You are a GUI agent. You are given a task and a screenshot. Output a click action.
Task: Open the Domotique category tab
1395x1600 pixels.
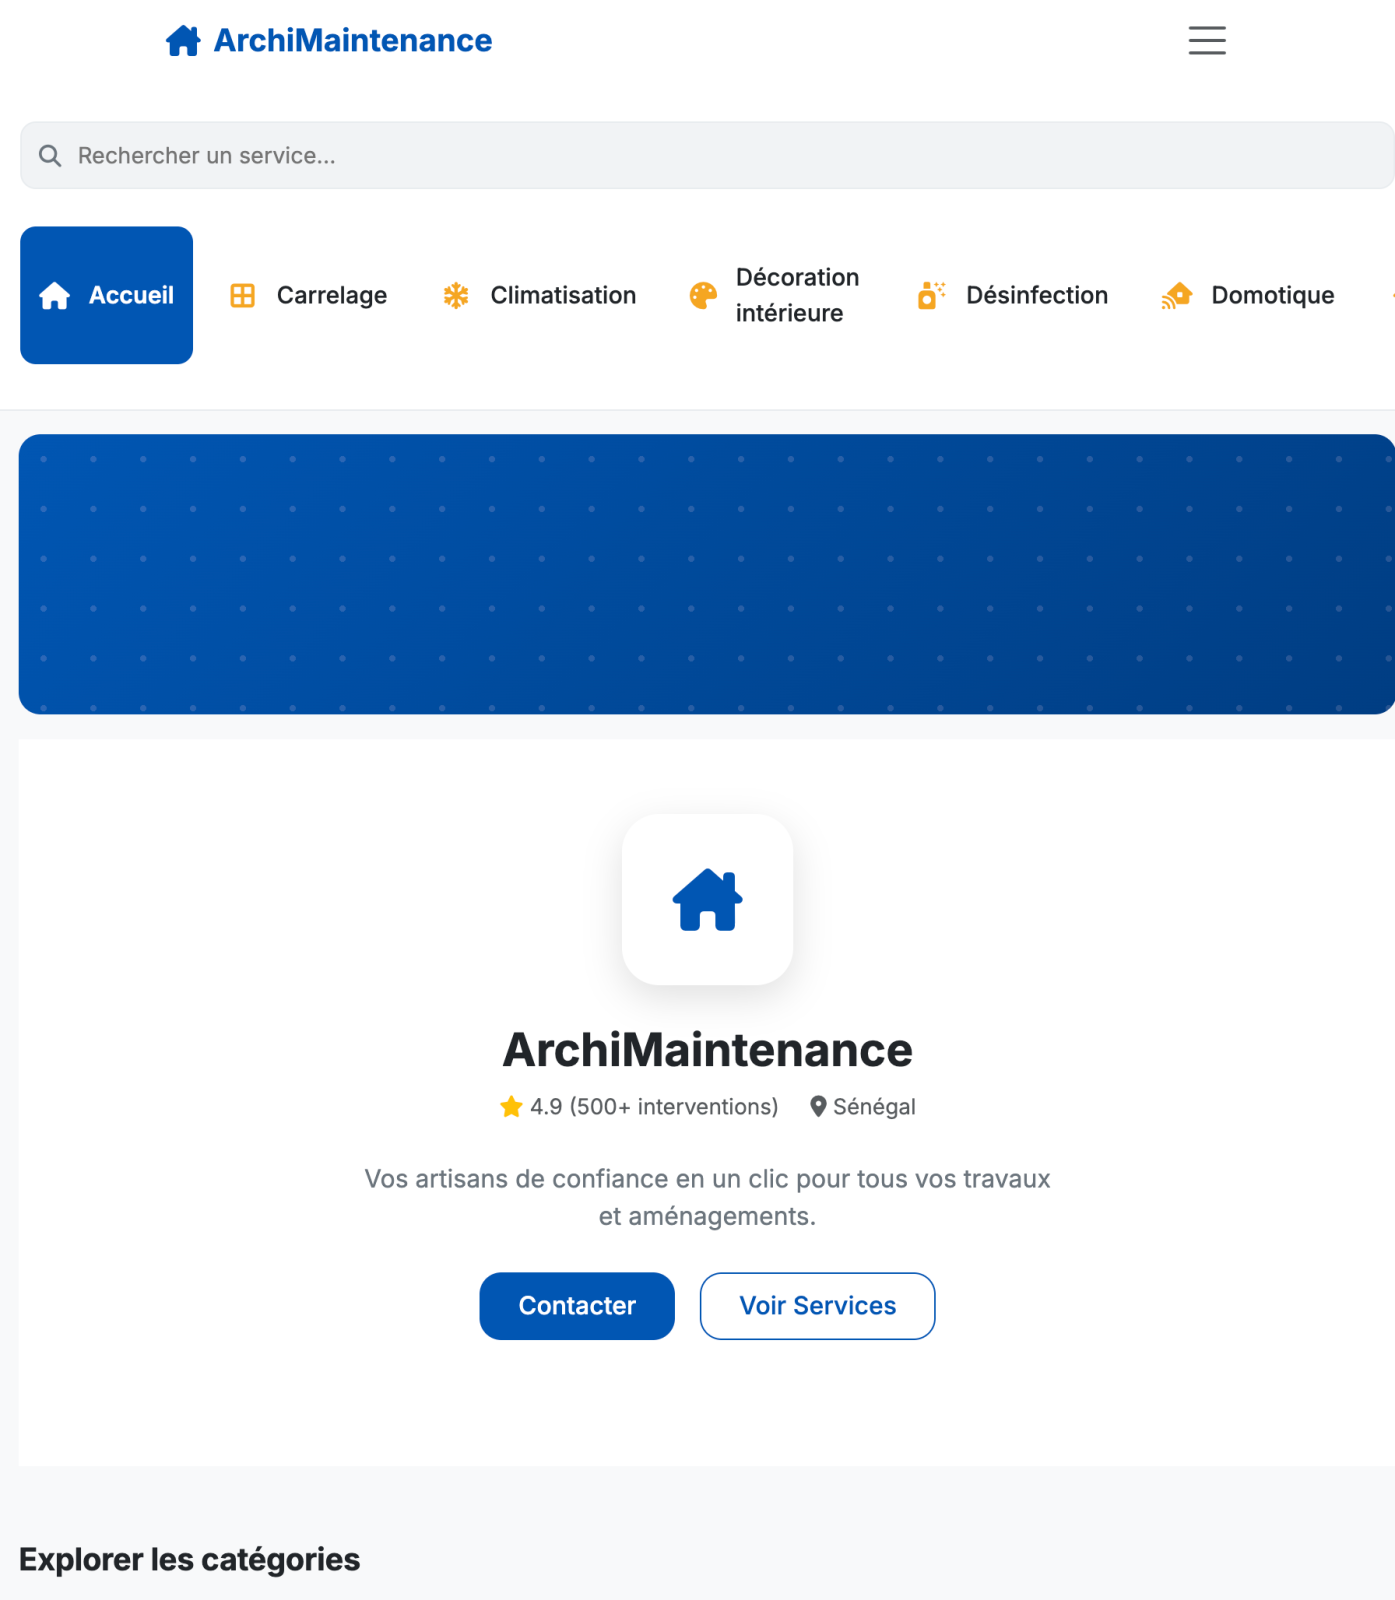click(x=1248, y=295)
